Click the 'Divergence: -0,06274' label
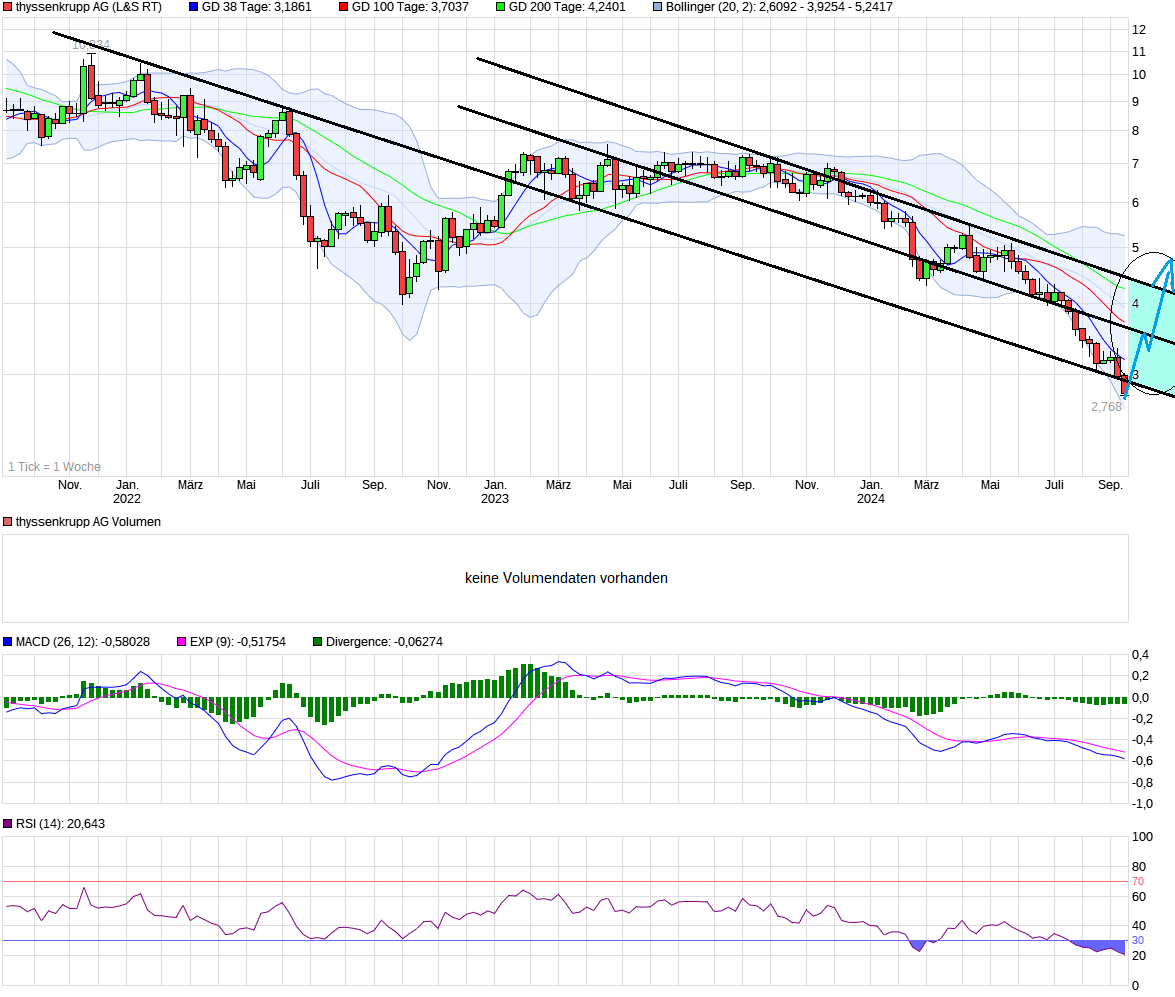1175x997 pixels. pyautogui.click(x=384, y=642)
